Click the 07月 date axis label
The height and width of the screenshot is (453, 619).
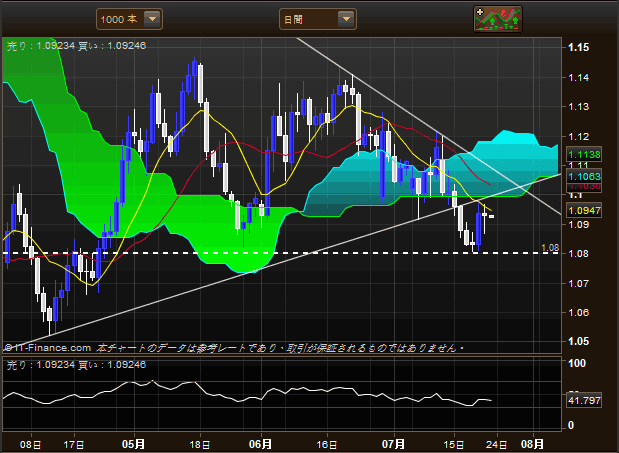pos(393,444)
